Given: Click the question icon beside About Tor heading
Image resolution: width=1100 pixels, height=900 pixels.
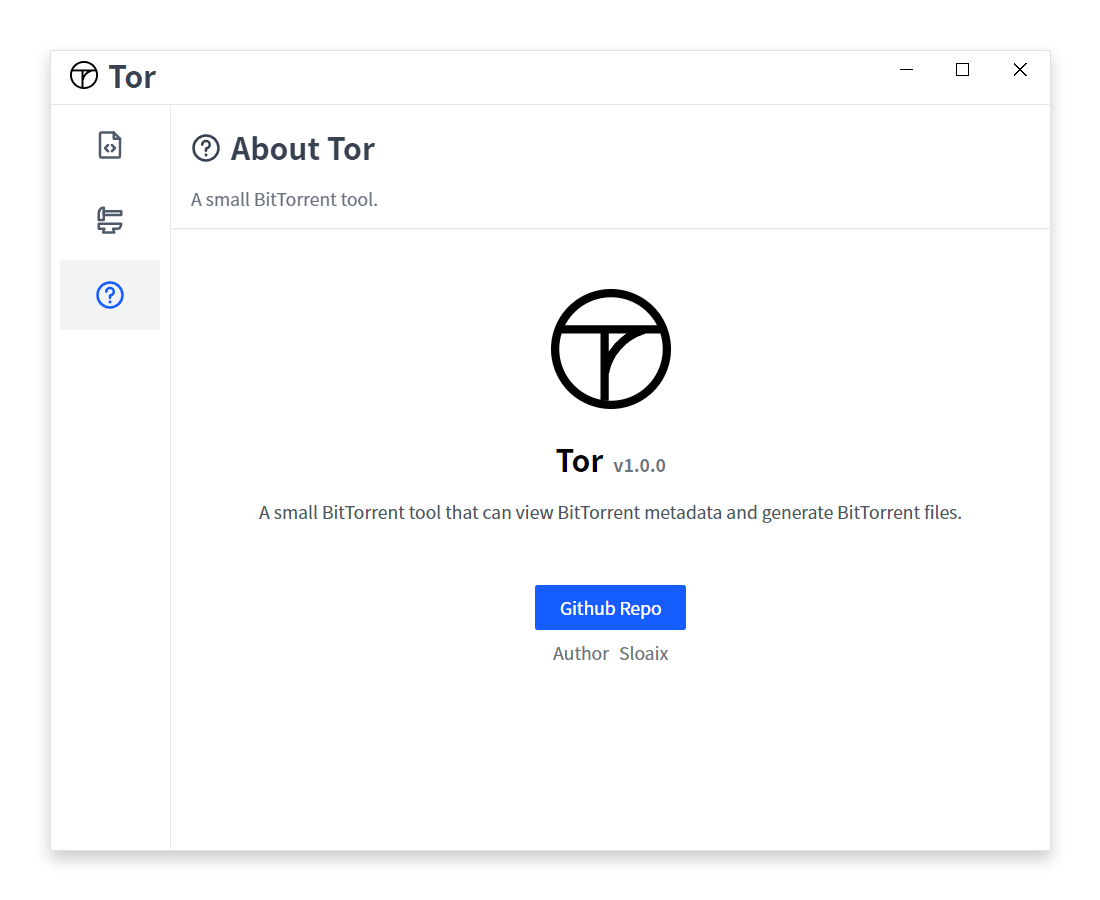Looking at the screenshot, I should click(x=206, y=149).
